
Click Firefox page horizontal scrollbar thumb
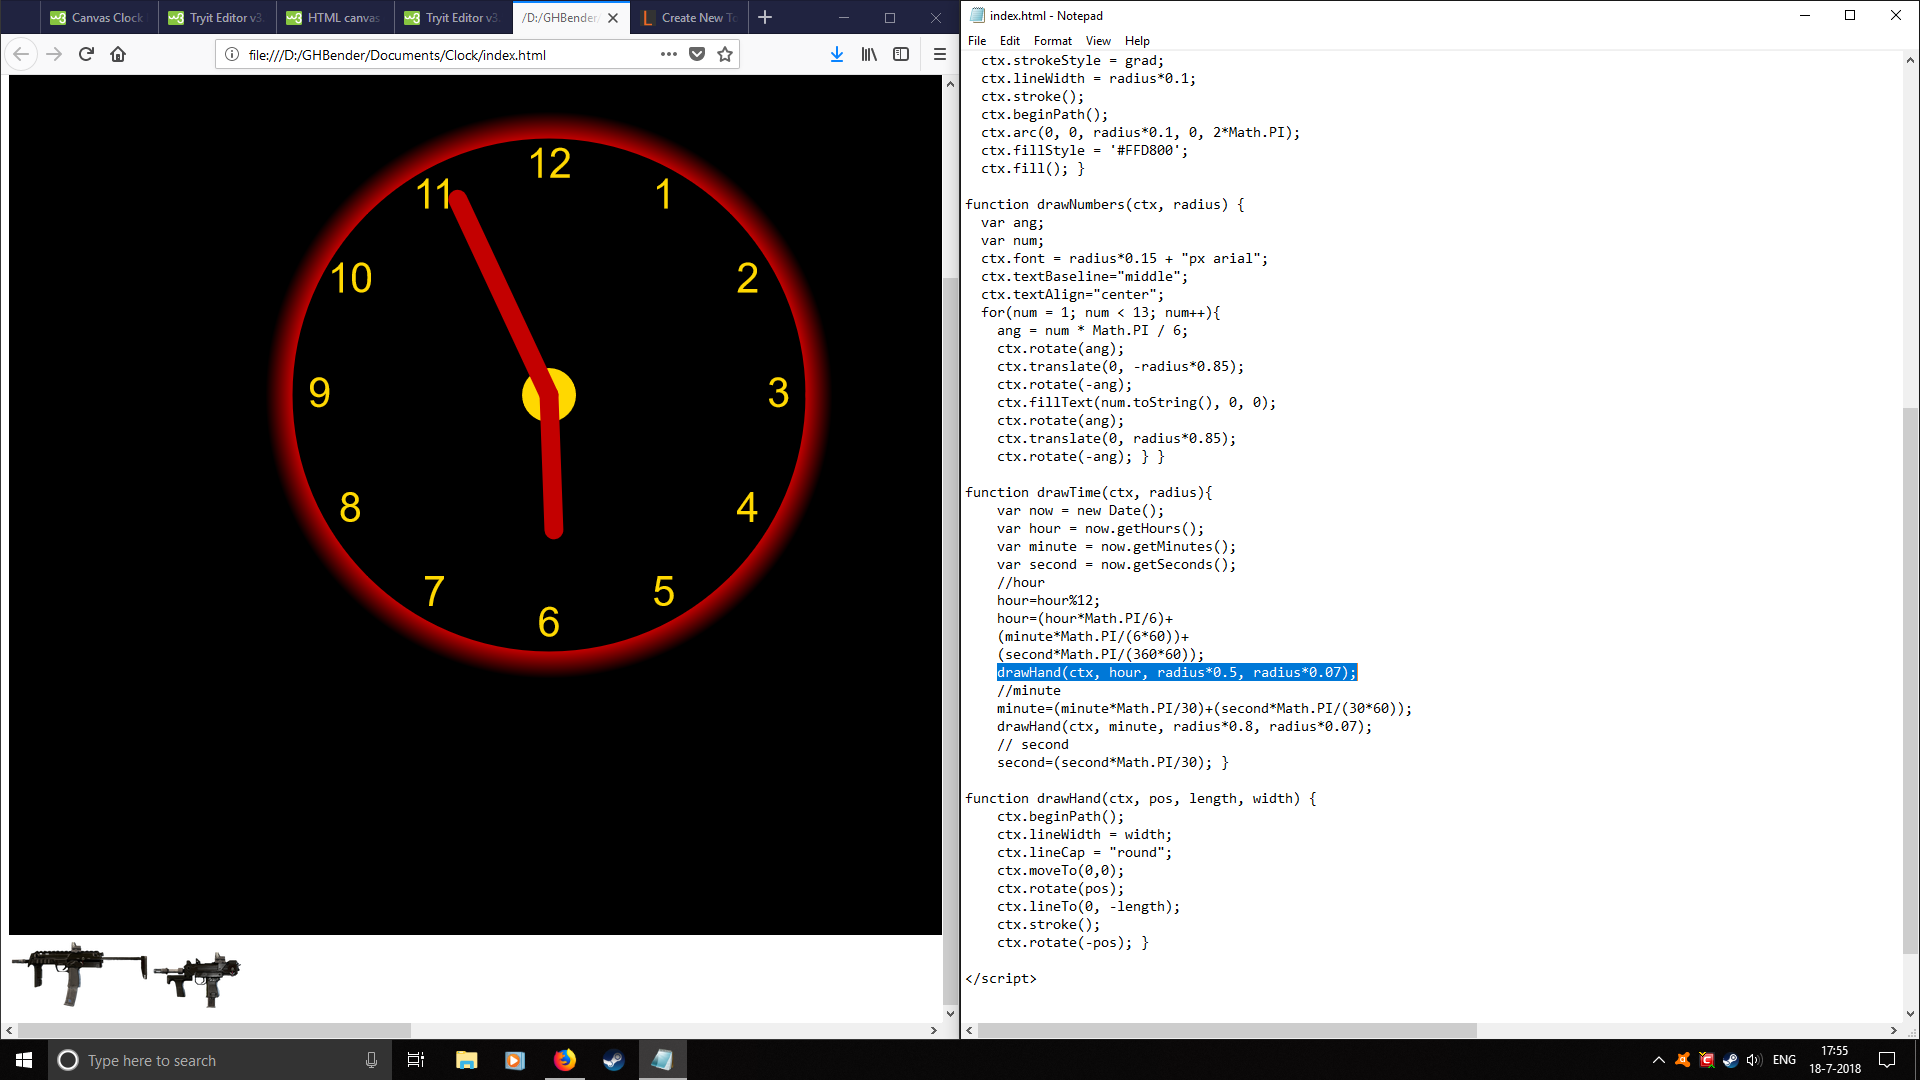(x=214, y=1030)
